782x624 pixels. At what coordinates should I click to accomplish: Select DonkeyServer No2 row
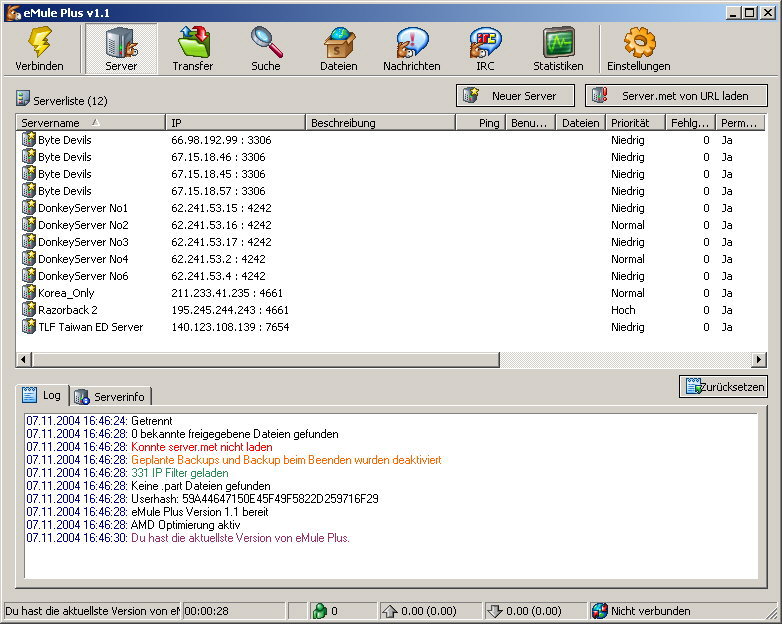click(x=391, y=224)
